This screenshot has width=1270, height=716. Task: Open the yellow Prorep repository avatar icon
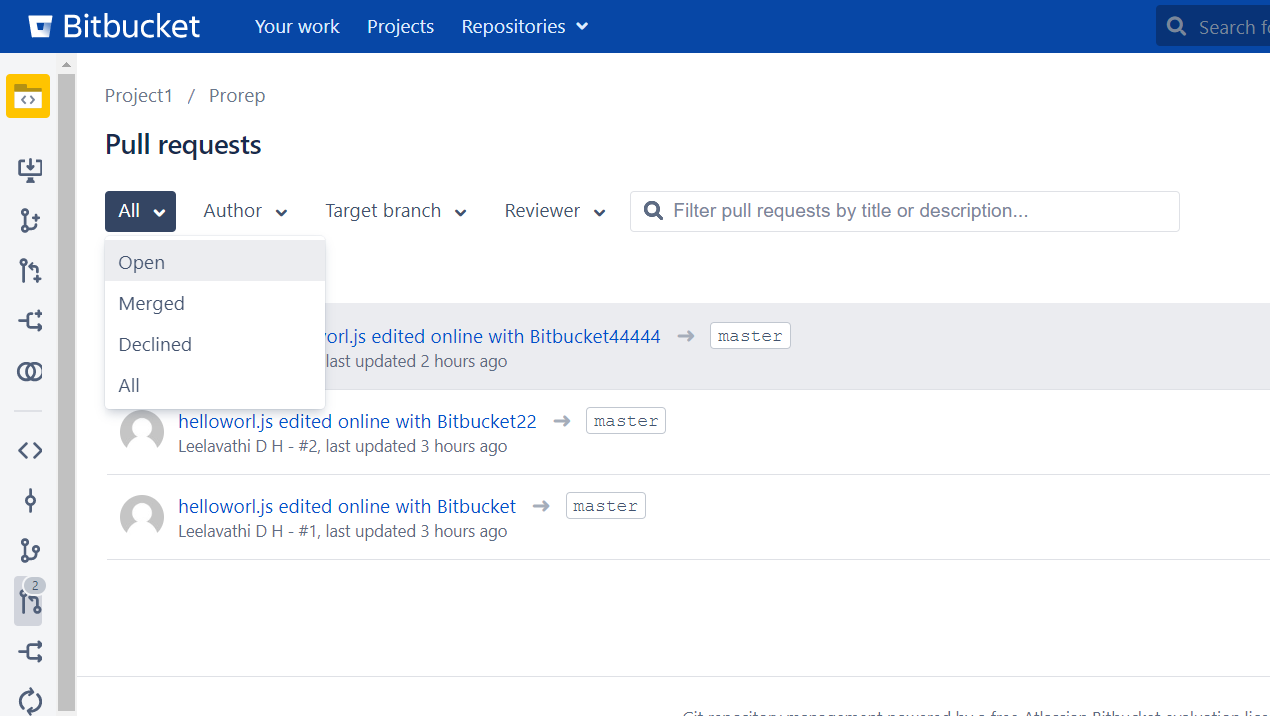pyautogui.click(x=28, y=96)
